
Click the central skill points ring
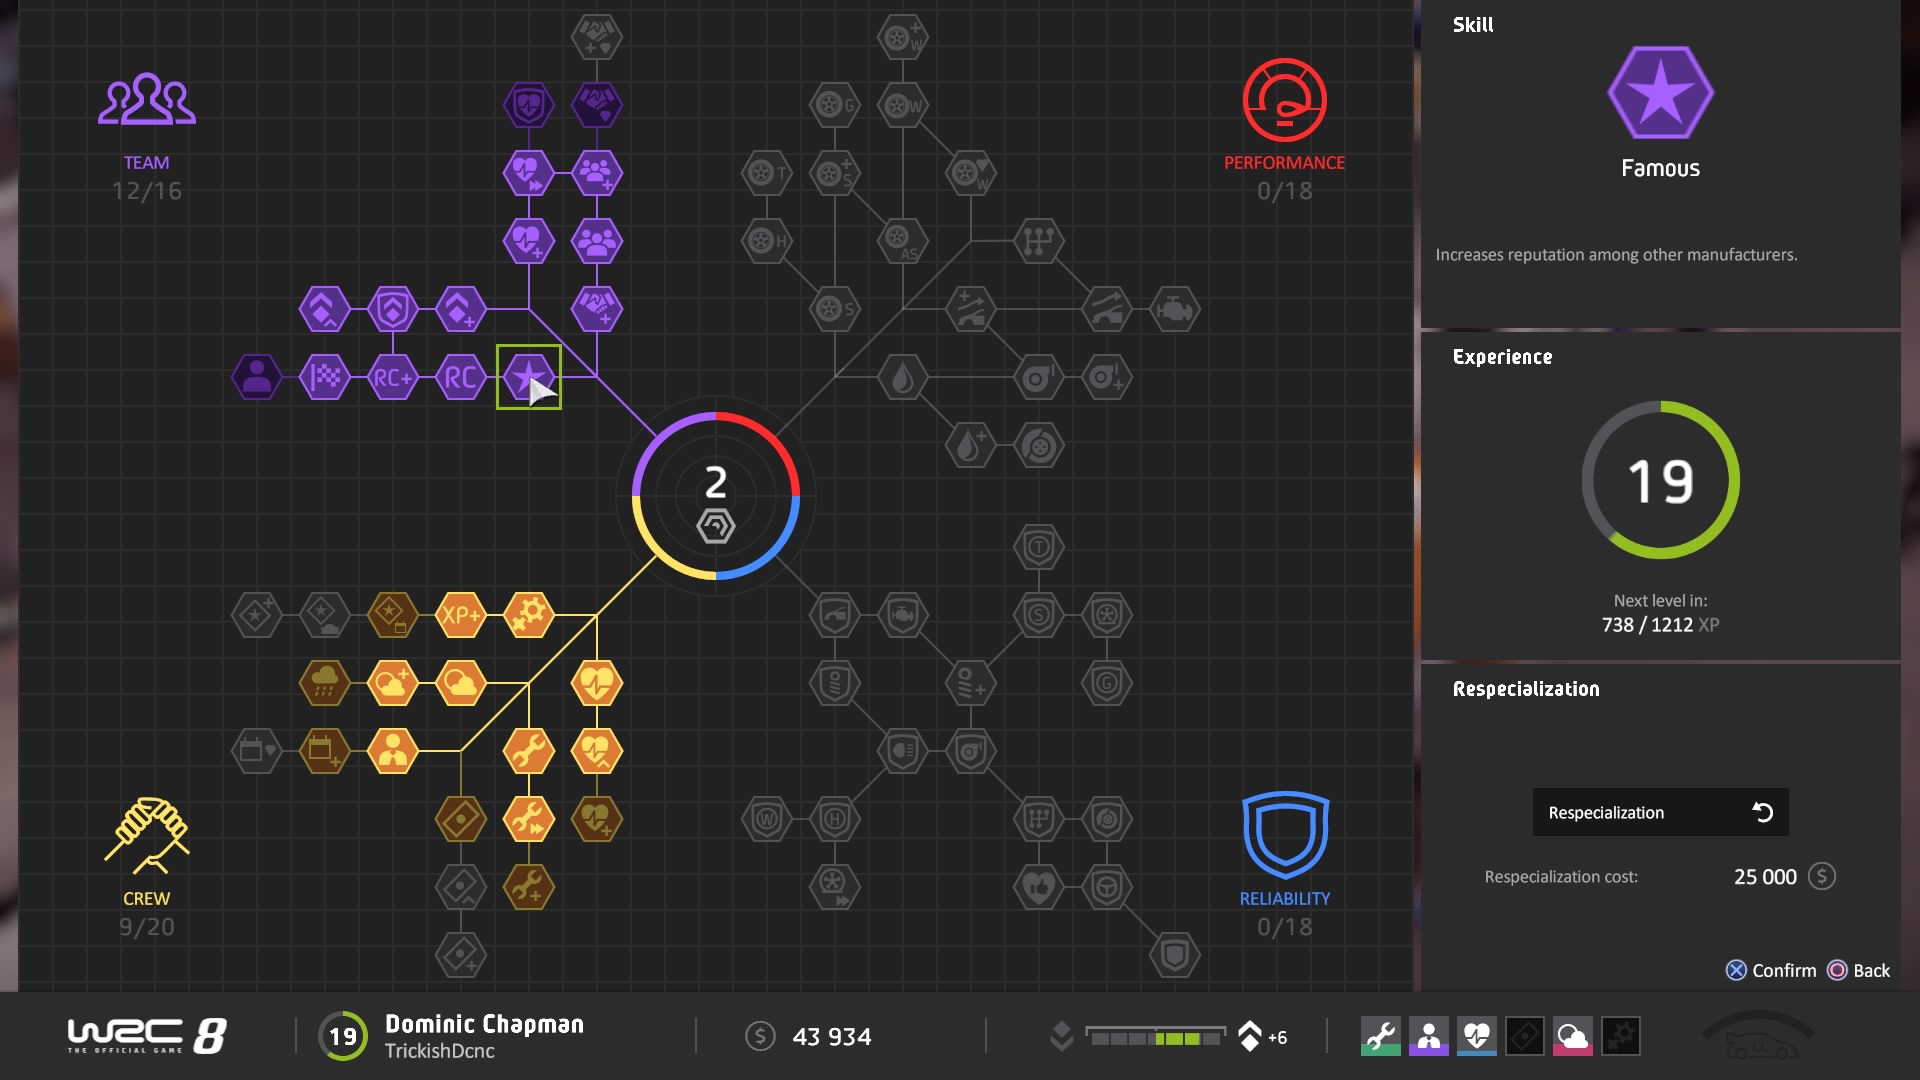[x=716, y=495]
